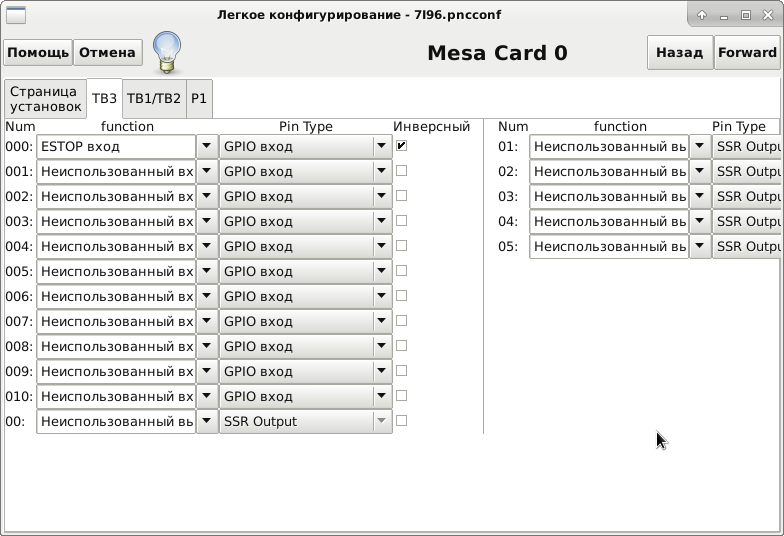Open pin type dropdown for pin 004
The width and height of the screenshot is (784, 536).
point(306,246)
